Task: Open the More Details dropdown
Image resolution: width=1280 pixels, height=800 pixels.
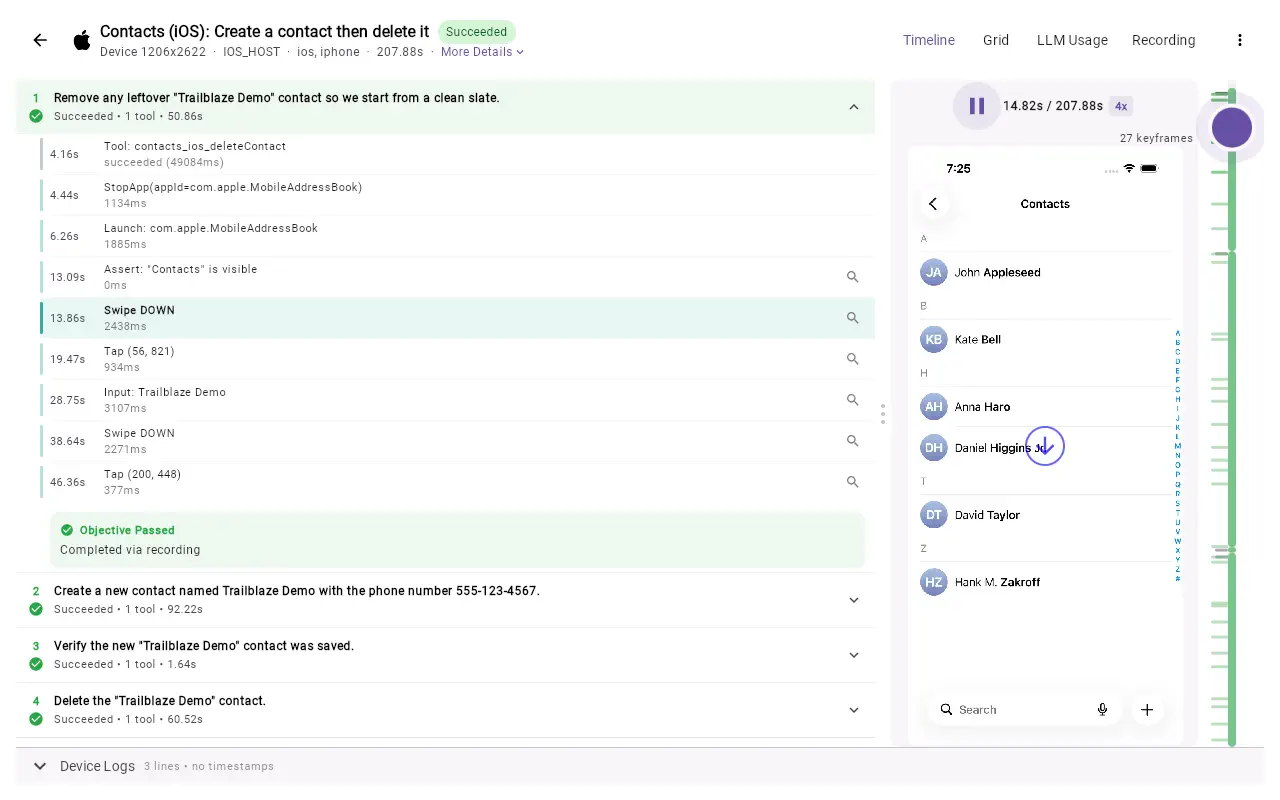Action: pos(482,52)
